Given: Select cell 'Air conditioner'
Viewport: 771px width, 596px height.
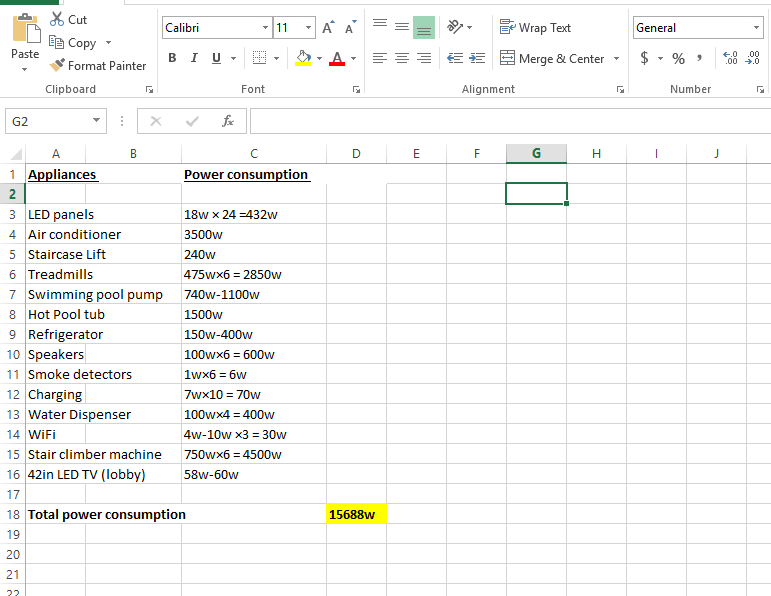Looking at the screenshot, I should pos(74,235).
